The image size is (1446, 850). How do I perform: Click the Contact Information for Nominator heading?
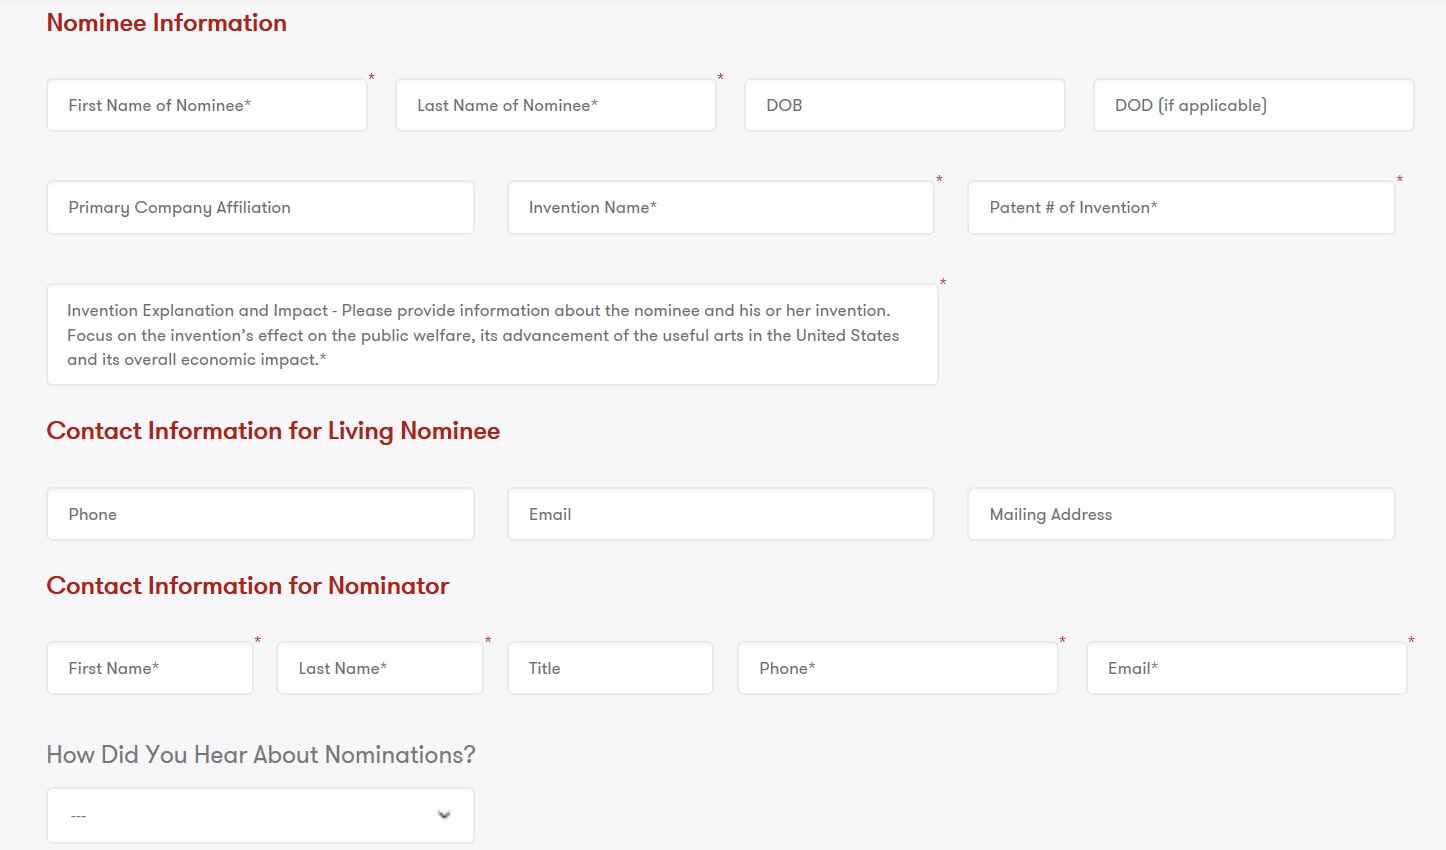[x=248, y=586]
